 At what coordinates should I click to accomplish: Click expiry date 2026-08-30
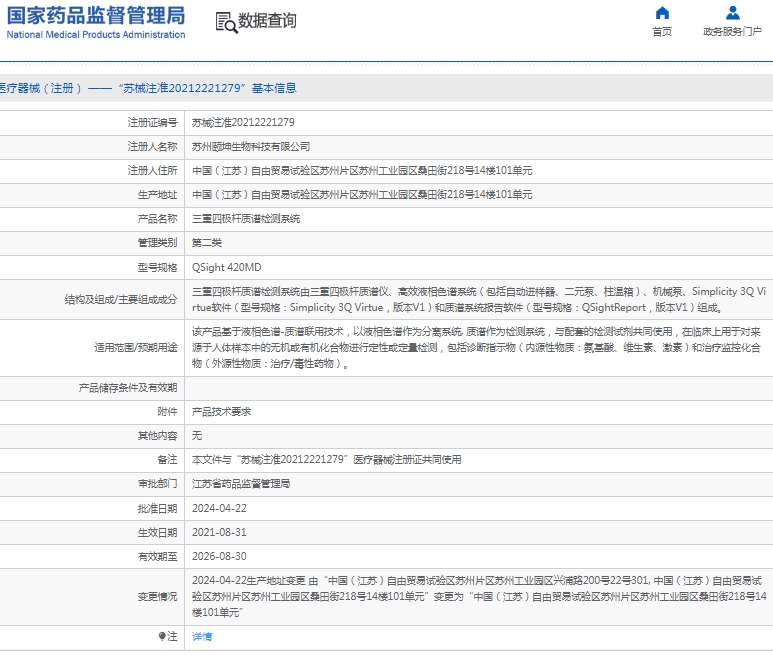click(219, 556)
